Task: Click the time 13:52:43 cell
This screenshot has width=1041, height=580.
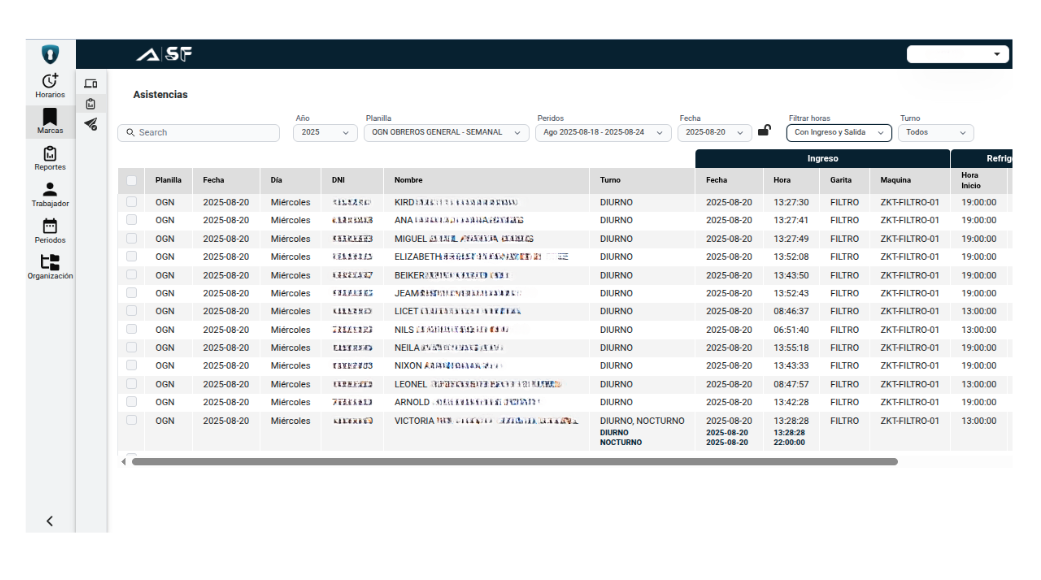Action: [791, 293]
